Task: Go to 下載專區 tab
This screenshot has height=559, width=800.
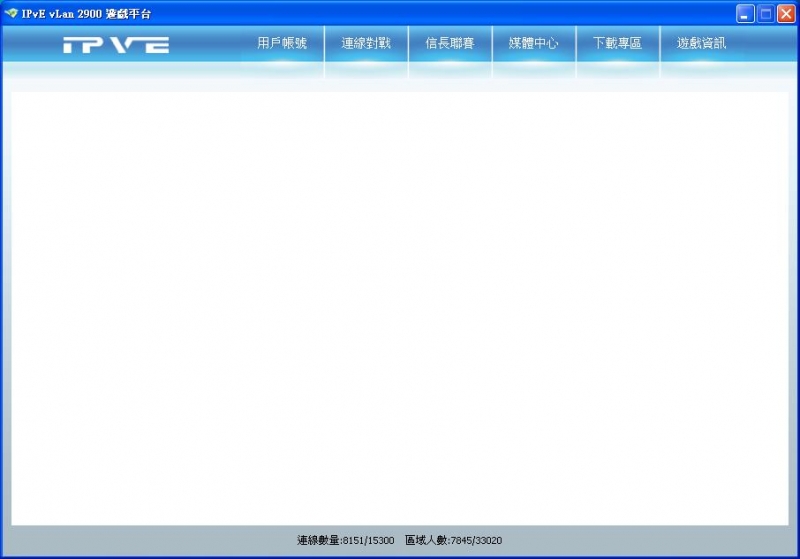Action: [x=617, y=44]
